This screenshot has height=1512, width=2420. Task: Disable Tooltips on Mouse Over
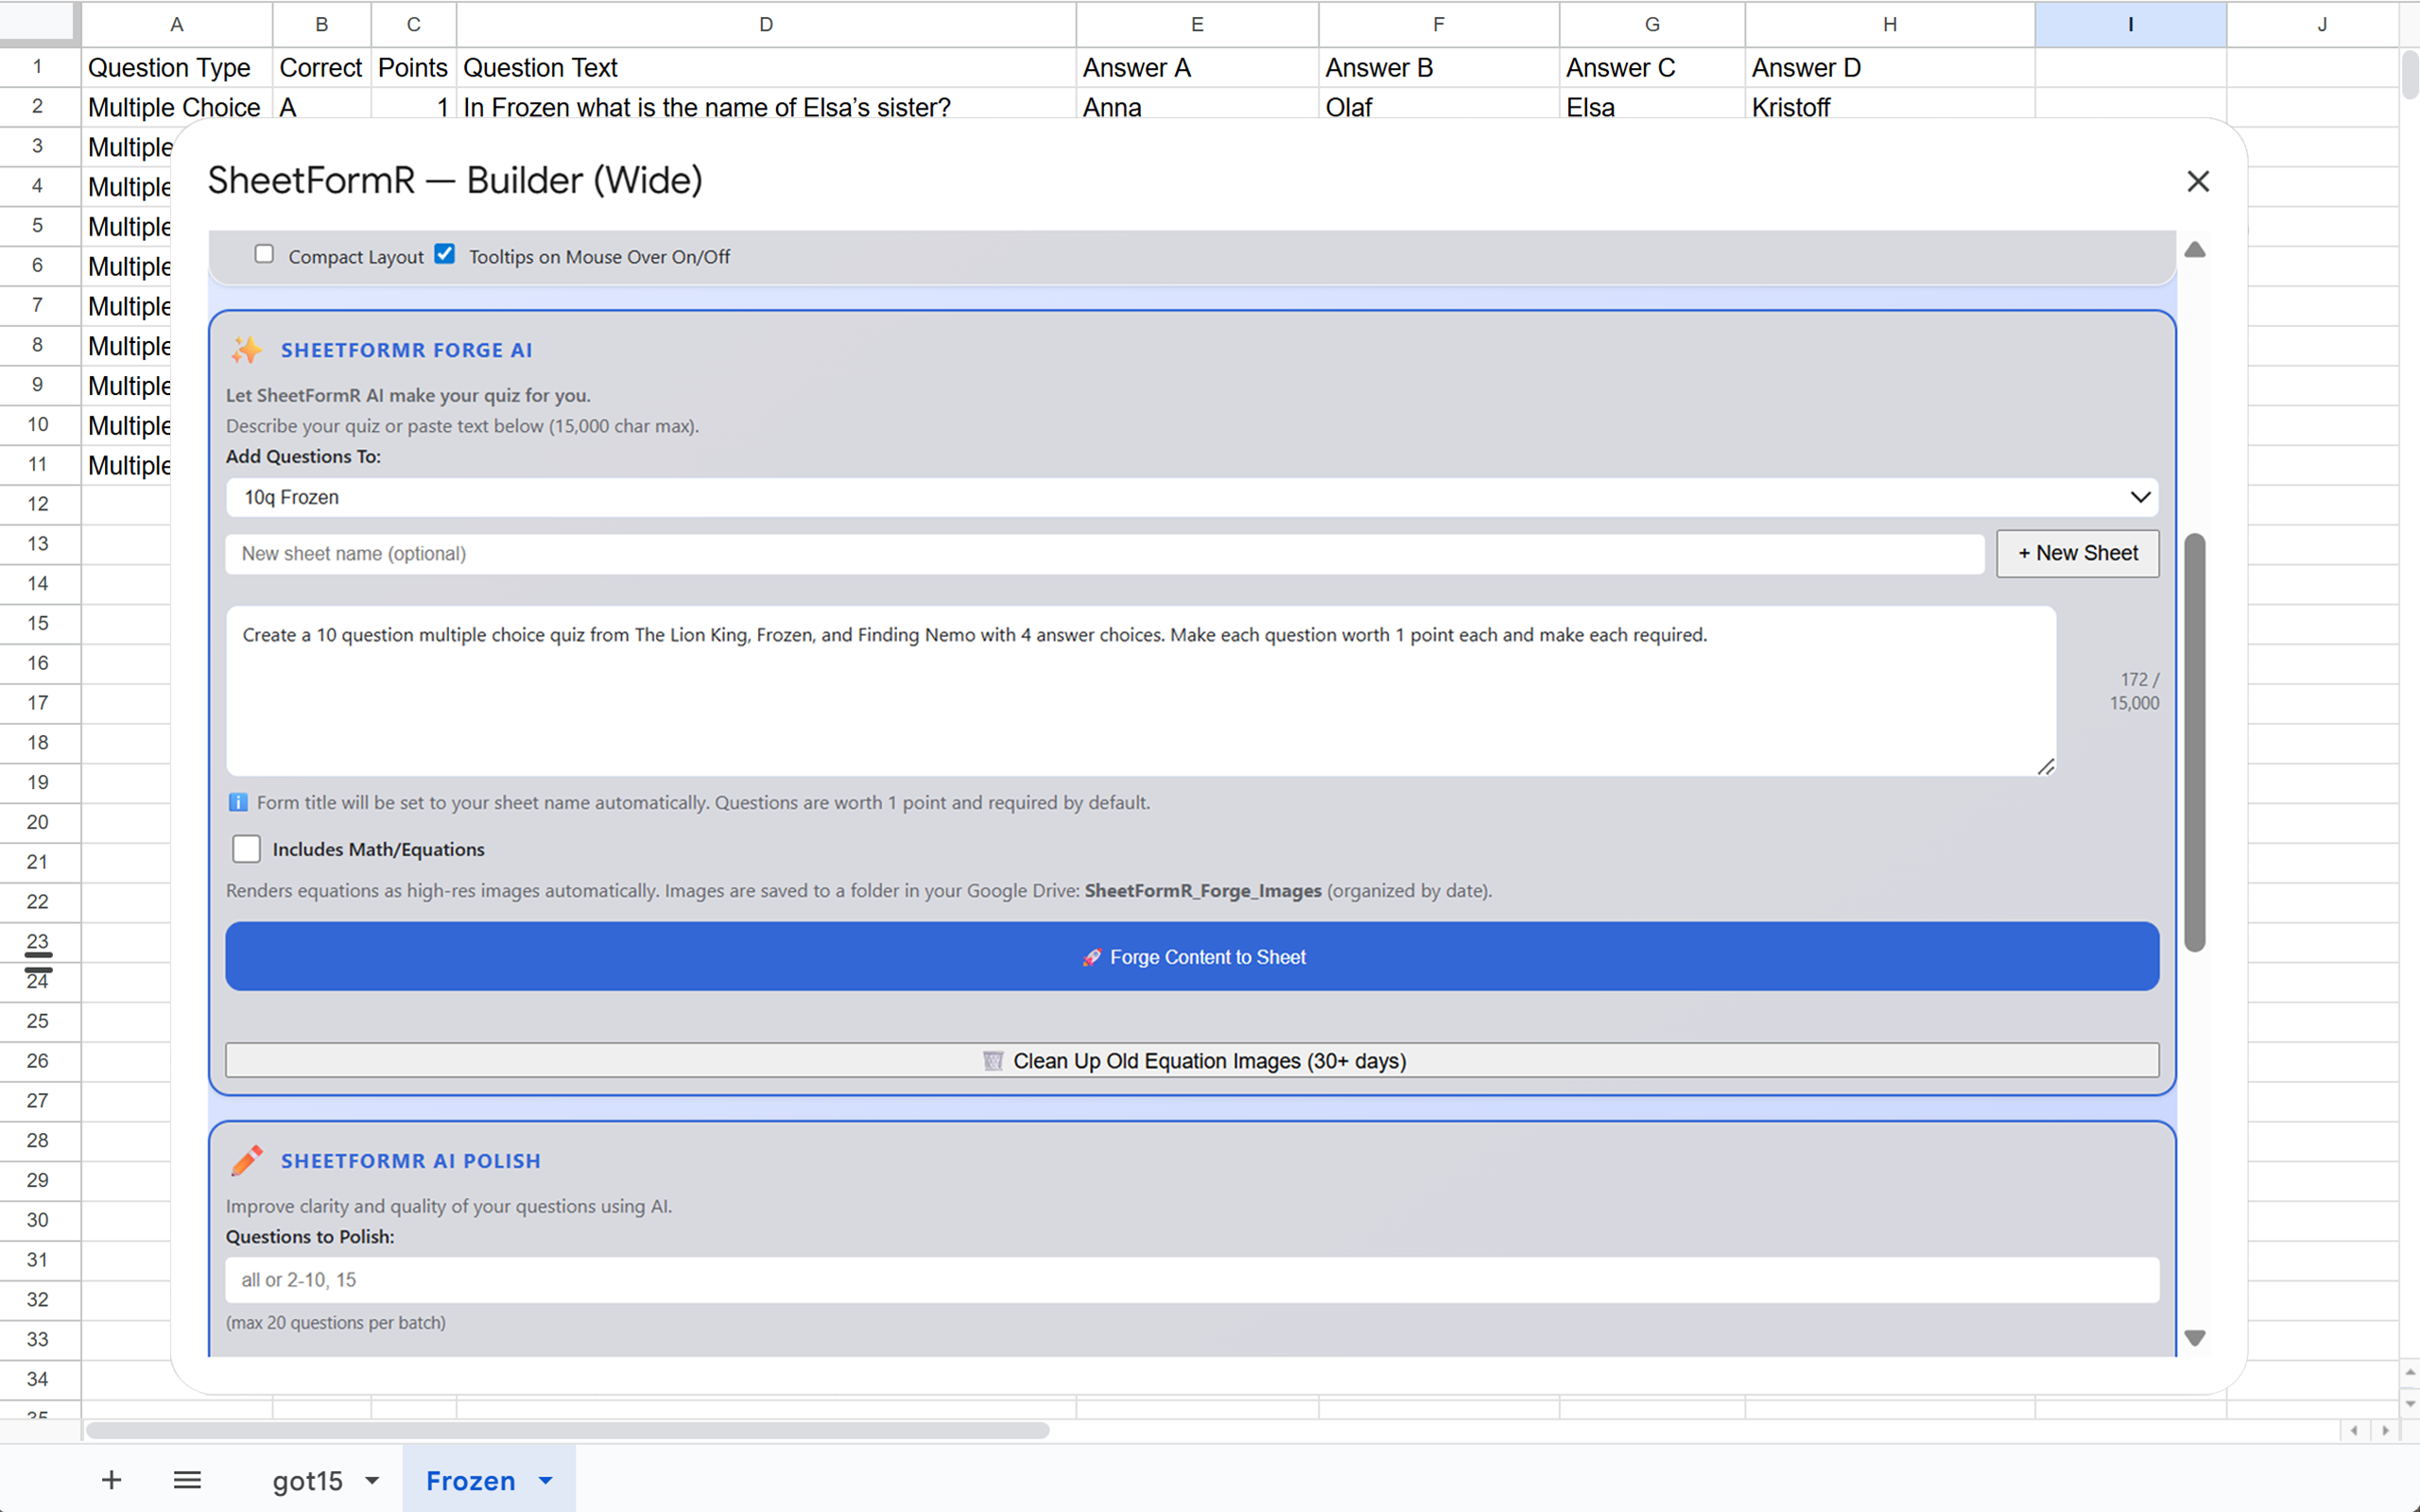tap(445, 254)
